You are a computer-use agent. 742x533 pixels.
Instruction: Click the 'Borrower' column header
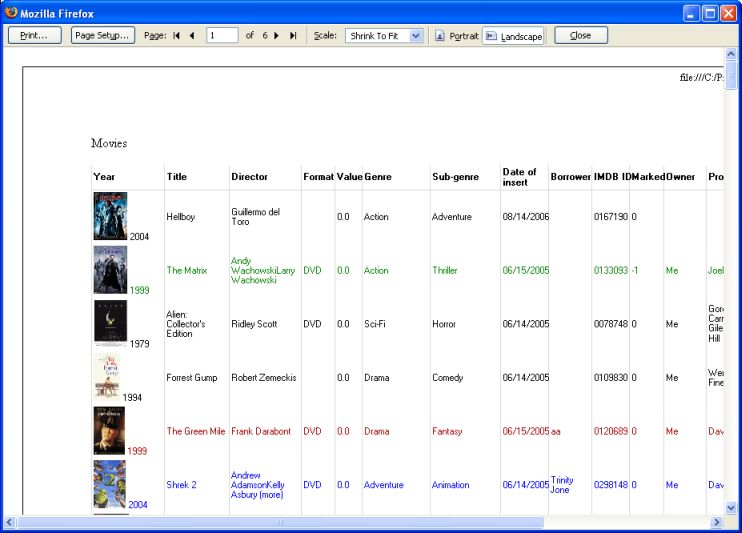click(x=571, y=177)
